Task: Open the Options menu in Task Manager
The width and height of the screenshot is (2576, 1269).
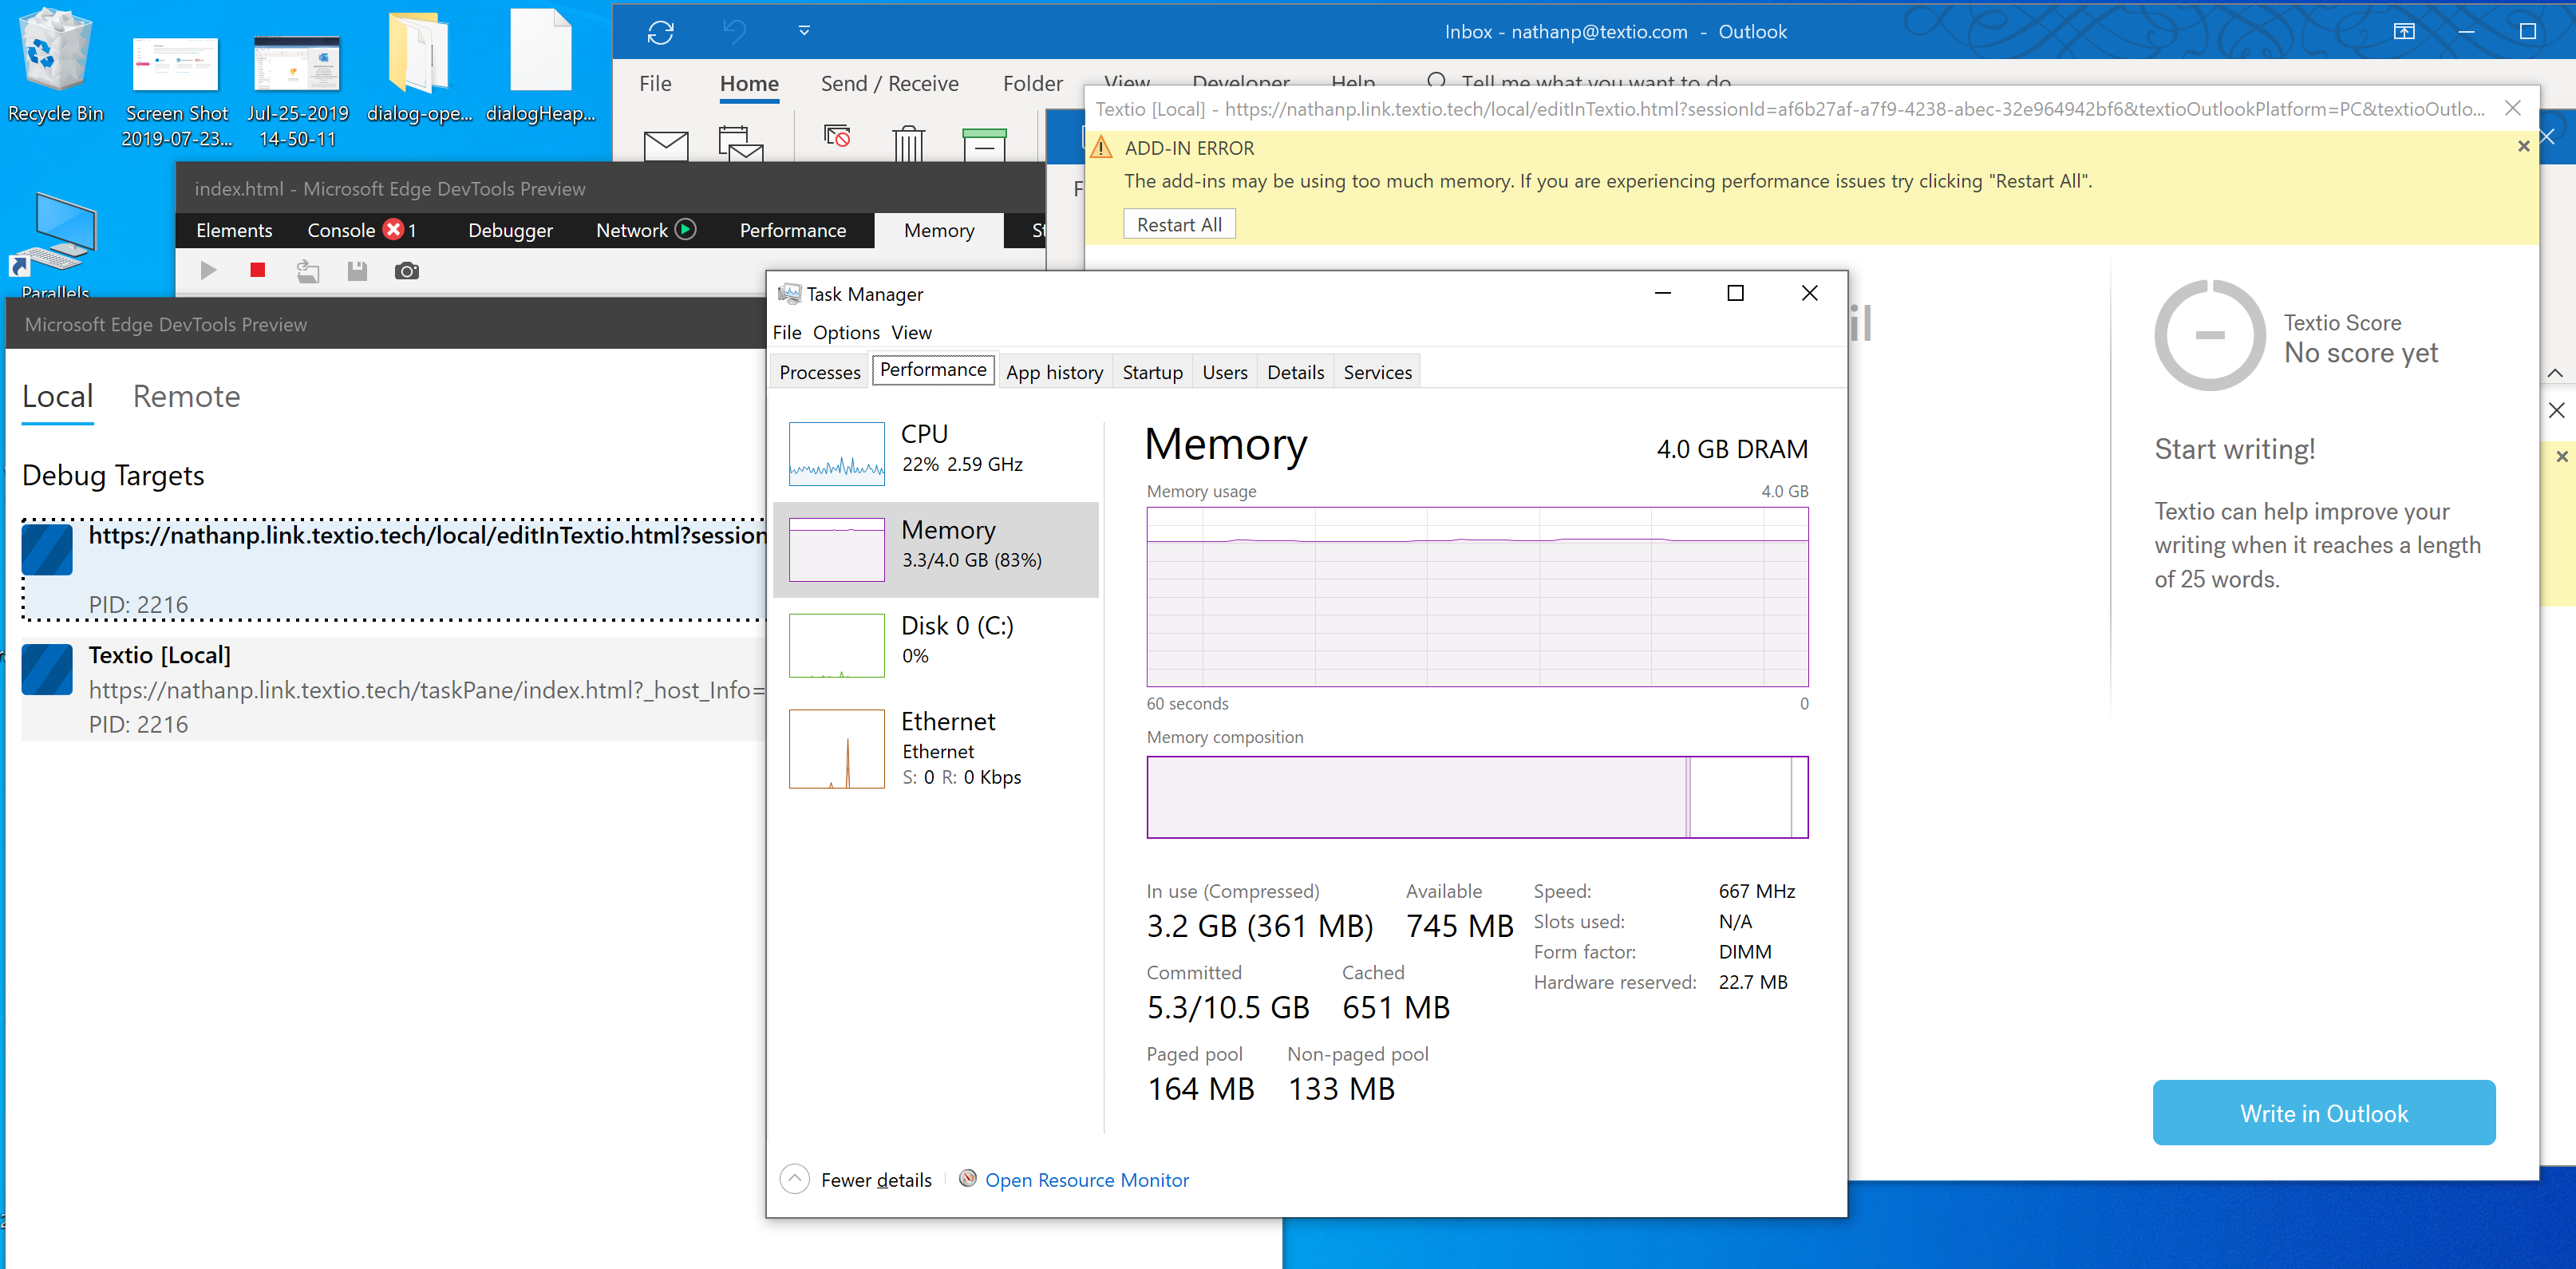Action: click(x=845, y=332)
